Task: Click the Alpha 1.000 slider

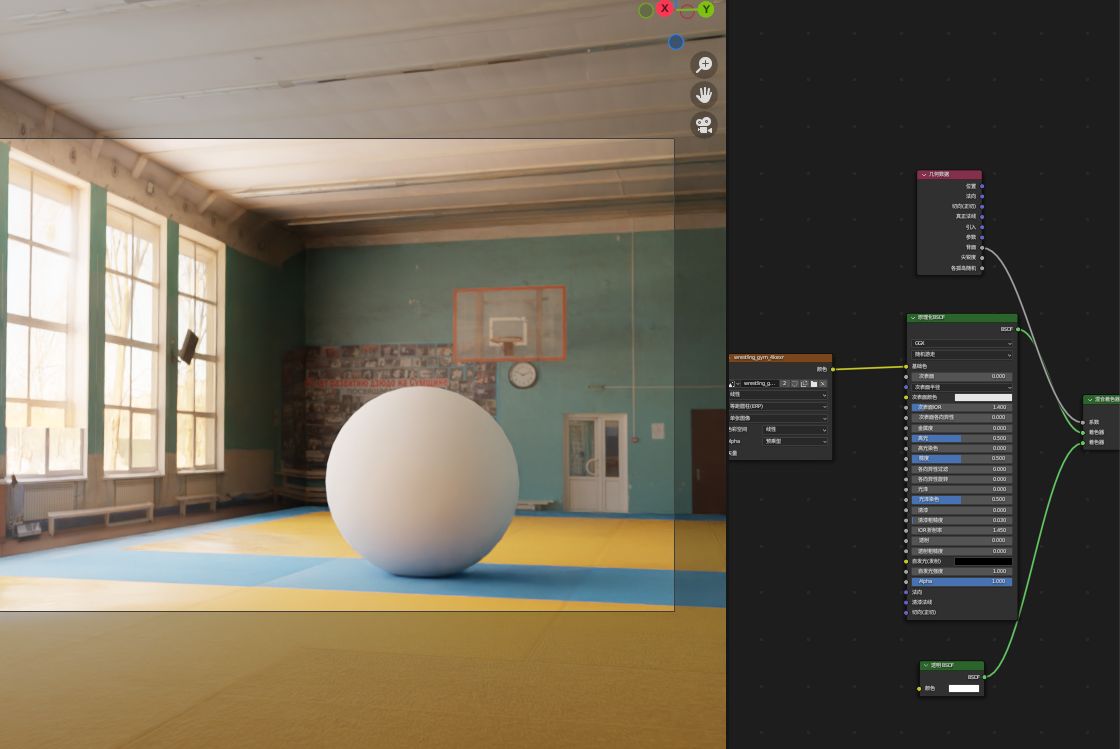Action: point(962,581)
